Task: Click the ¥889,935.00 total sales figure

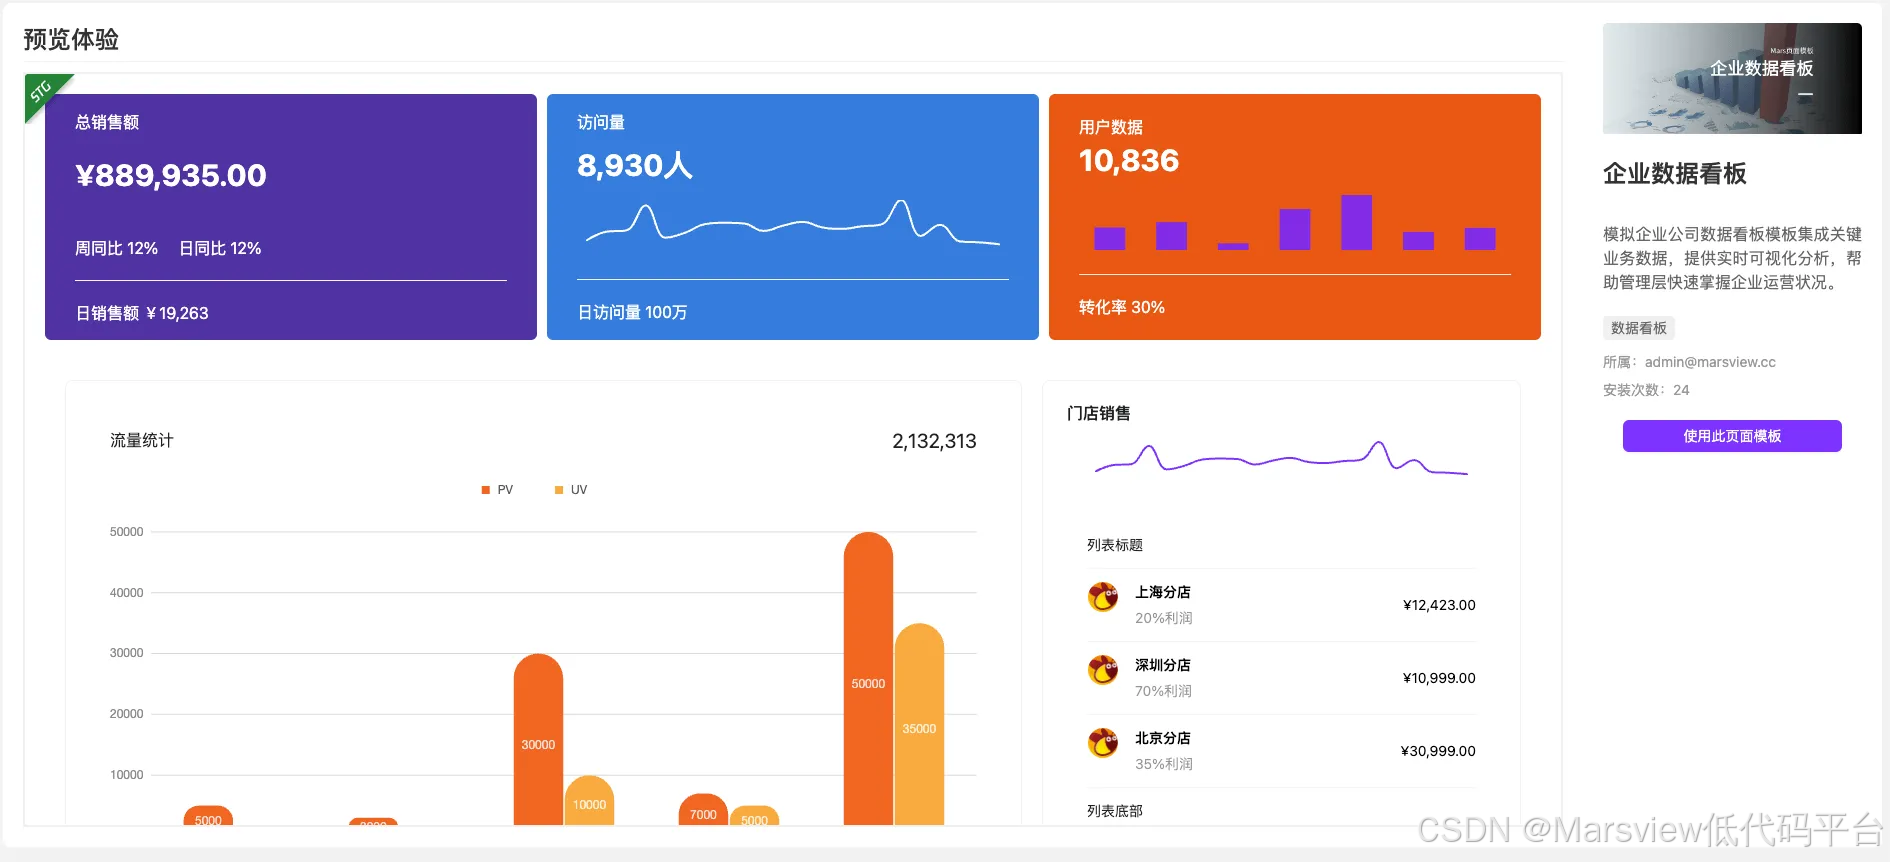Action: [171, 175]
